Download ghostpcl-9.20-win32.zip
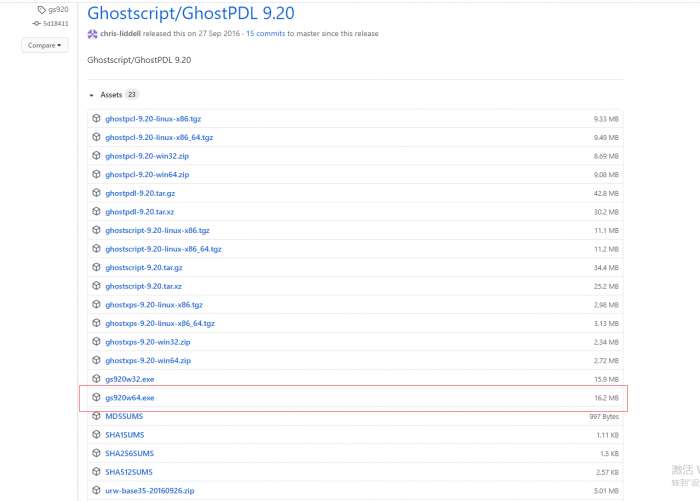Viewport: 700px width, 501px height. (147, 156)
